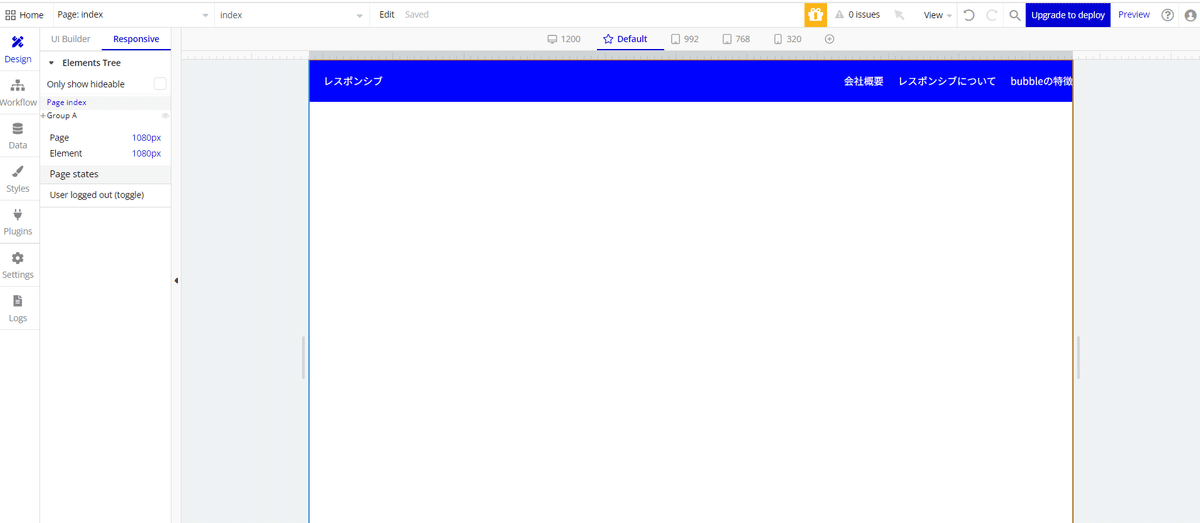Select the 1200 breakpoint tab
The width and height of the screenshot is (1200, 523).
pos(564,39)
